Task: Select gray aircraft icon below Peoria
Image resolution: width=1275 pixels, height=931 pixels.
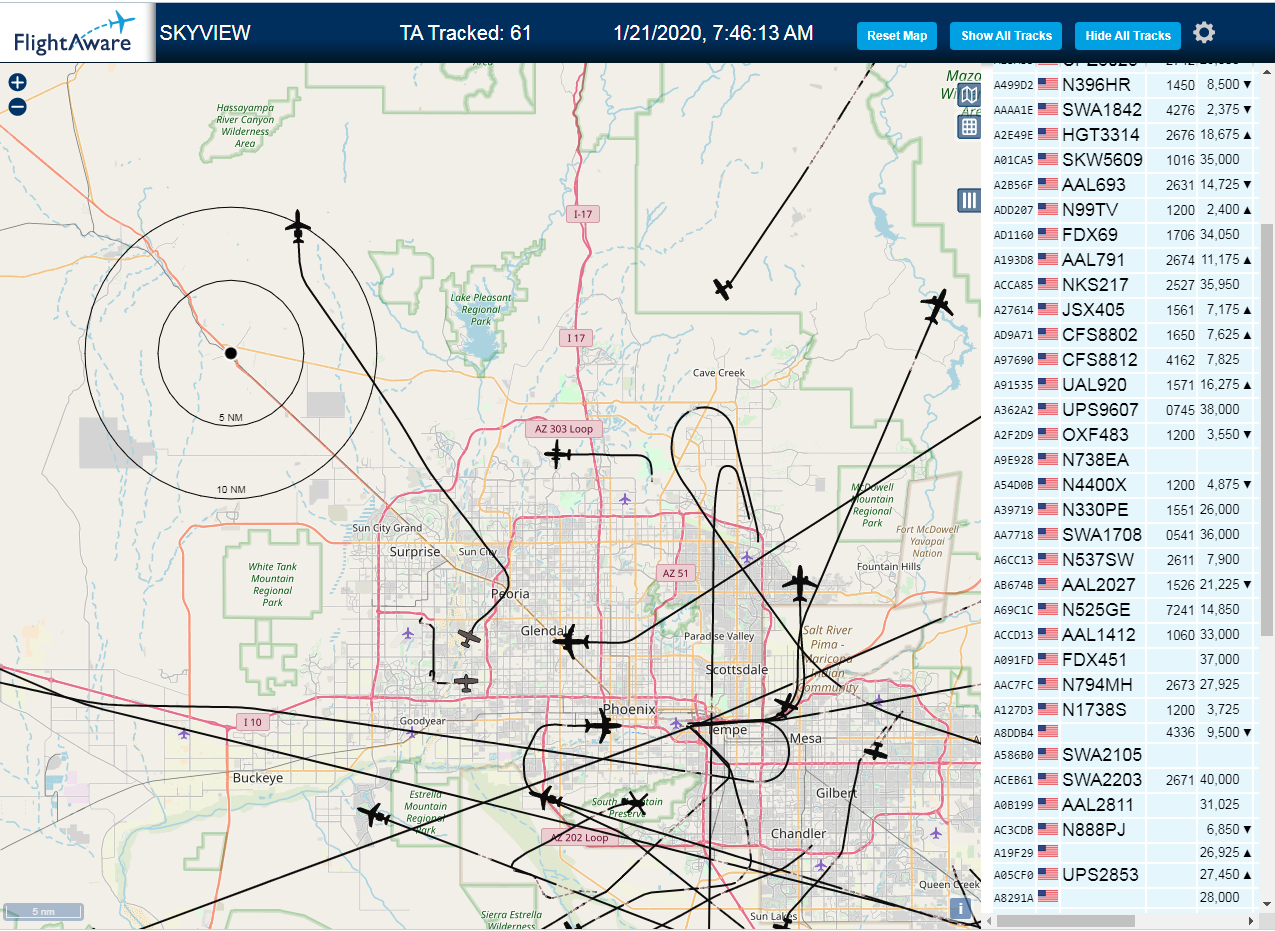Action: pos(469,636)
